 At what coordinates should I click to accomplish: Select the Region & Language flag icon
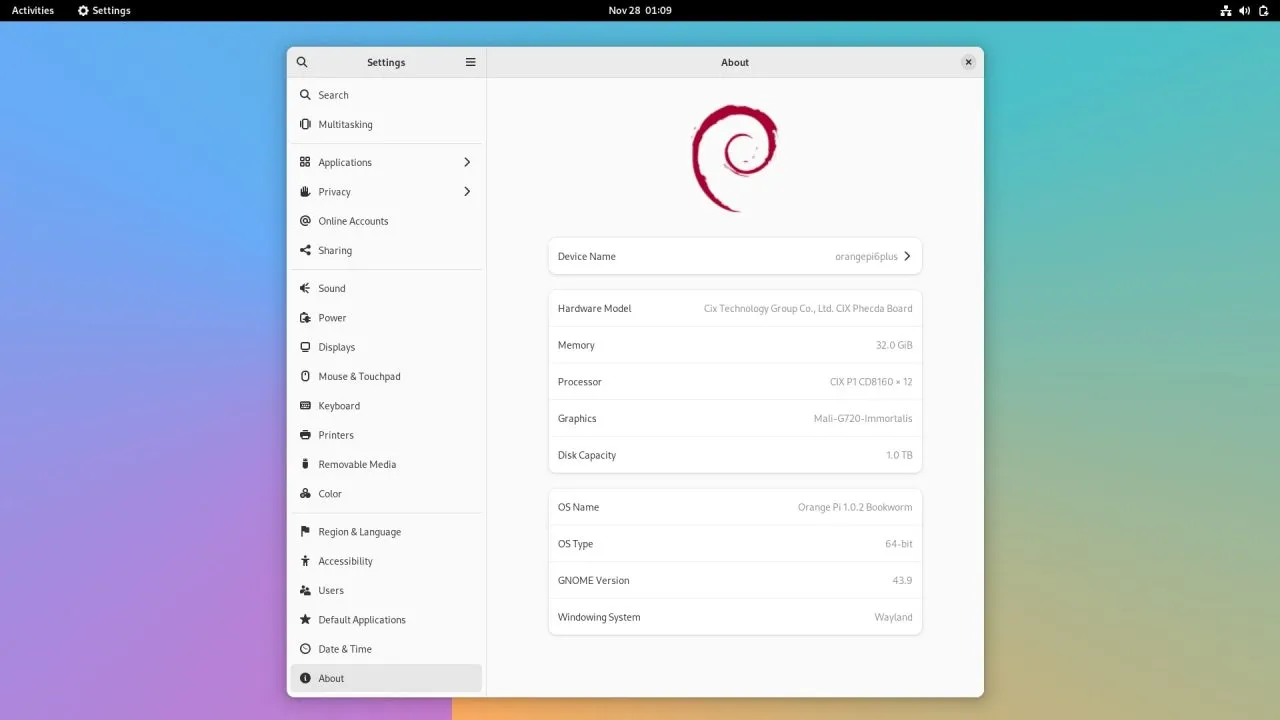coord(305,531)
